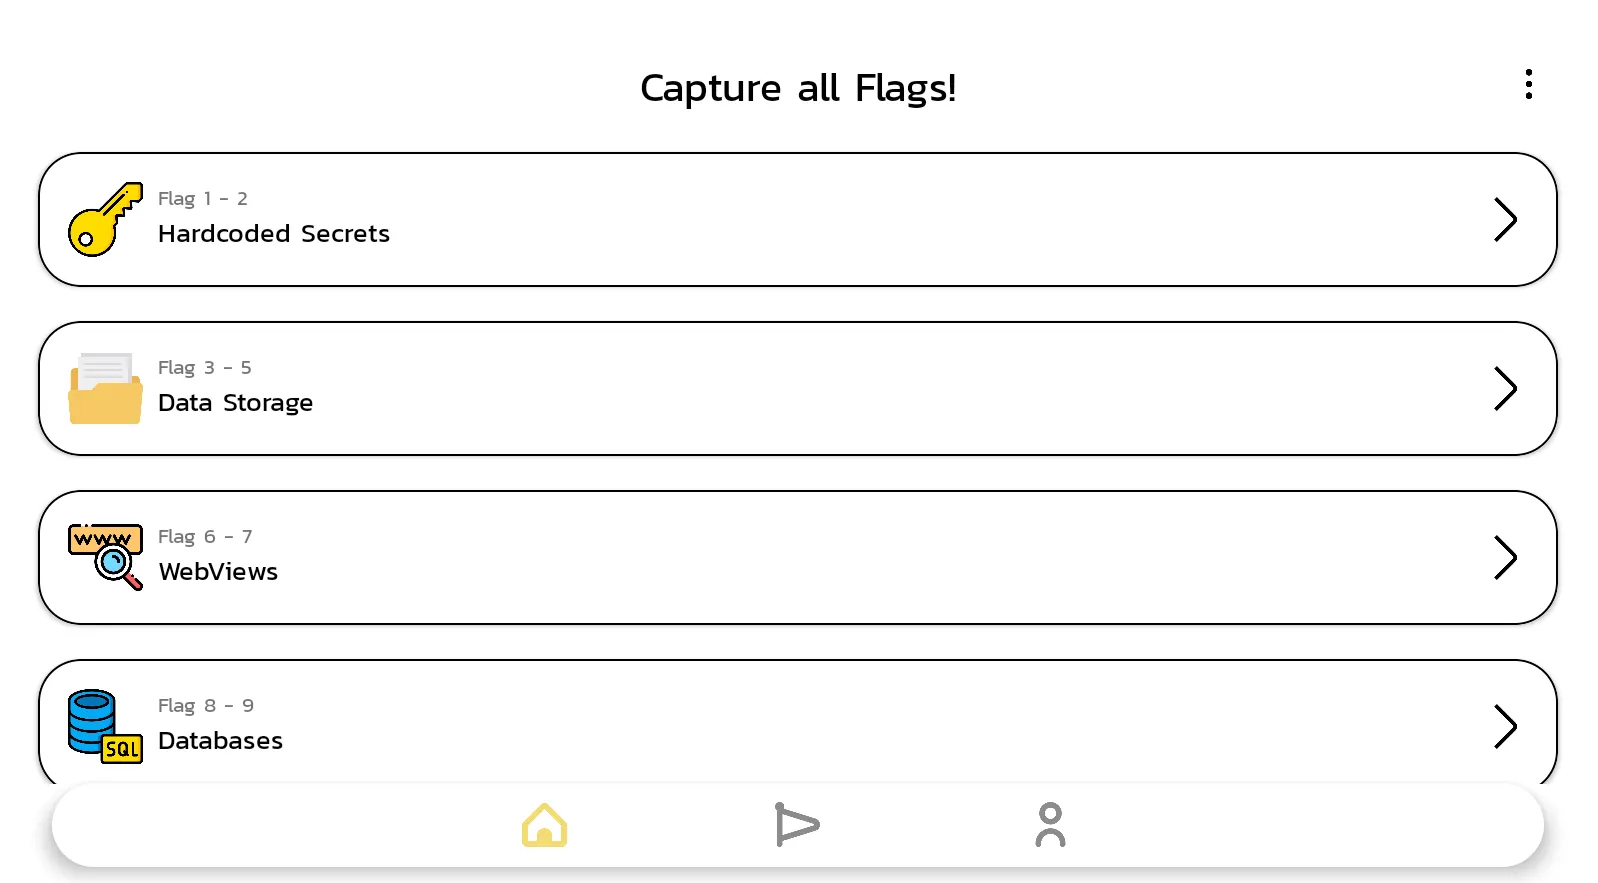Expand WebViews with the chevron arrow
The width and height of the screenshot is (1598, 883).
pyautogui.click(x=1505, y=557)
